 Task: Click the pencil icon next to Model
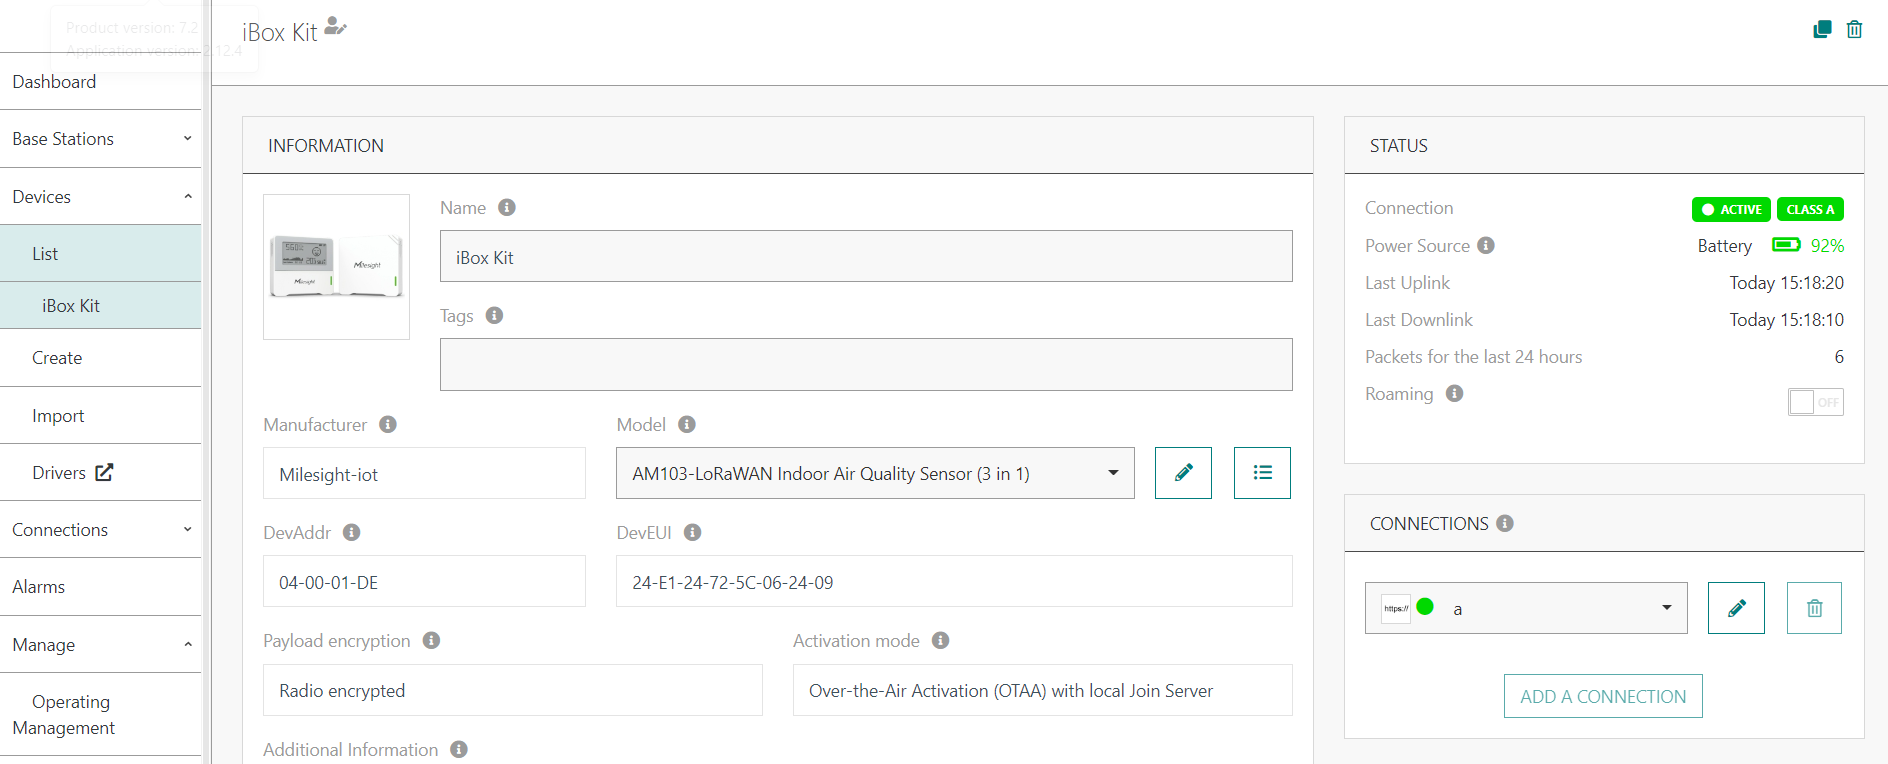click(x=1183, y=473)
